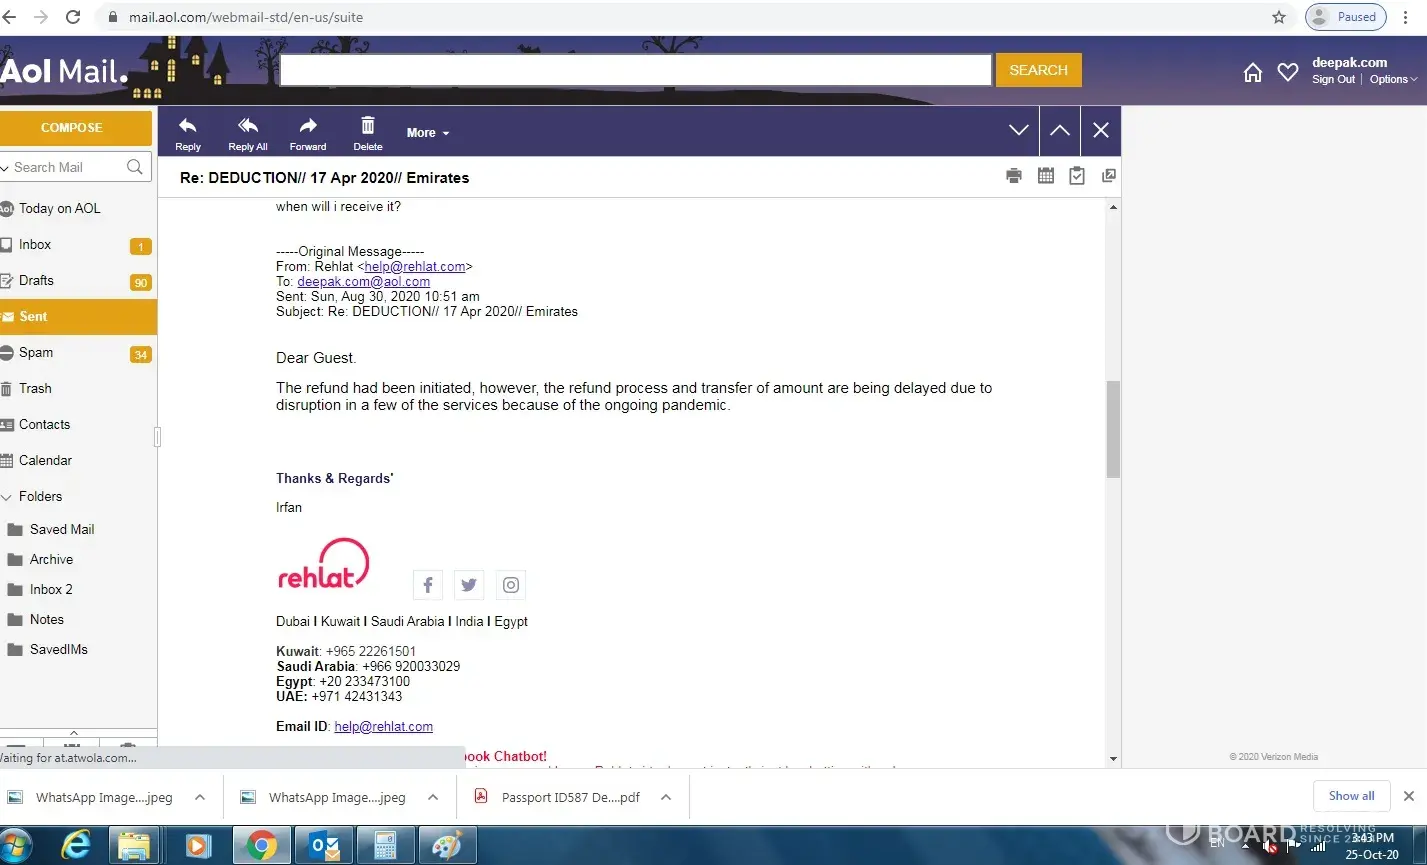Viewport: 1427px width, 865px height.
Task: Show next message with down chevron
Action: click(x=1018, y=131)
